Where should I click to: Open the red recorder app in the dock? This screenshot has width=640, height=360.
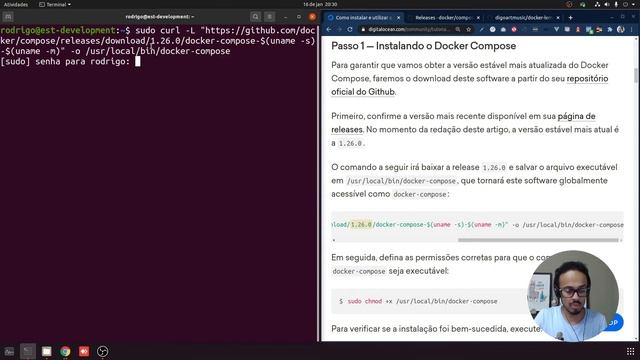(x=84, y=351)
